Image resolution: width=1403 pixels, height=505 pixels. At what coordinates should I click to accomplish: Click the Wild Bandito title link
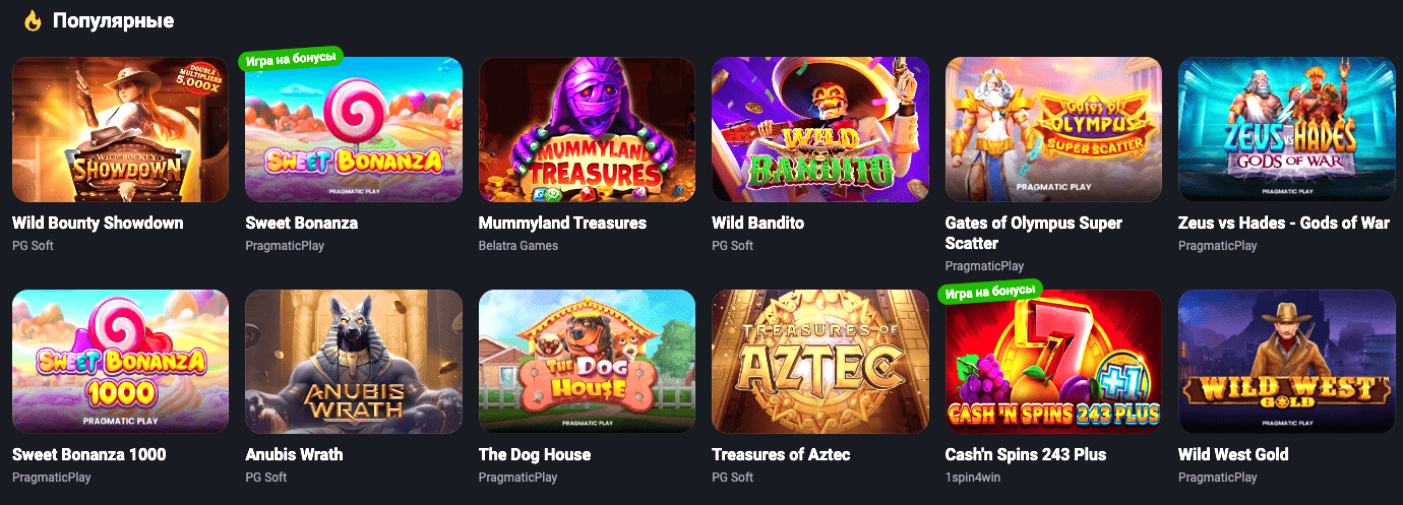point(758,223)
